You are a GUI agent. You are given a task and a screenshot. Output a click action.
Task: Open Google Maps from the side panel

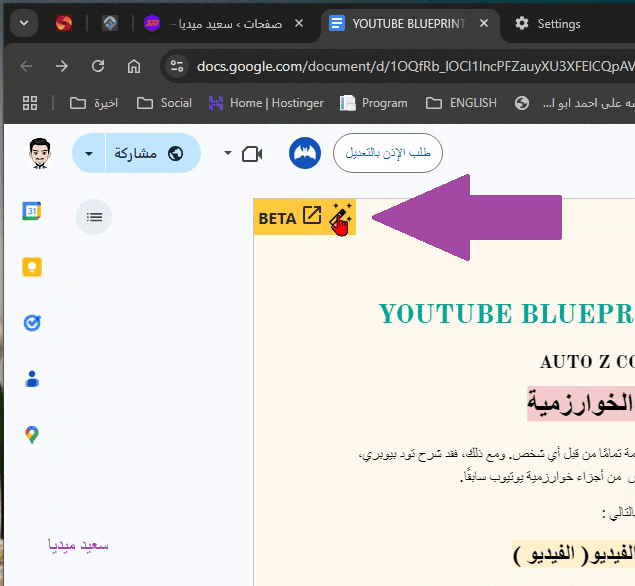click(32, 435)
